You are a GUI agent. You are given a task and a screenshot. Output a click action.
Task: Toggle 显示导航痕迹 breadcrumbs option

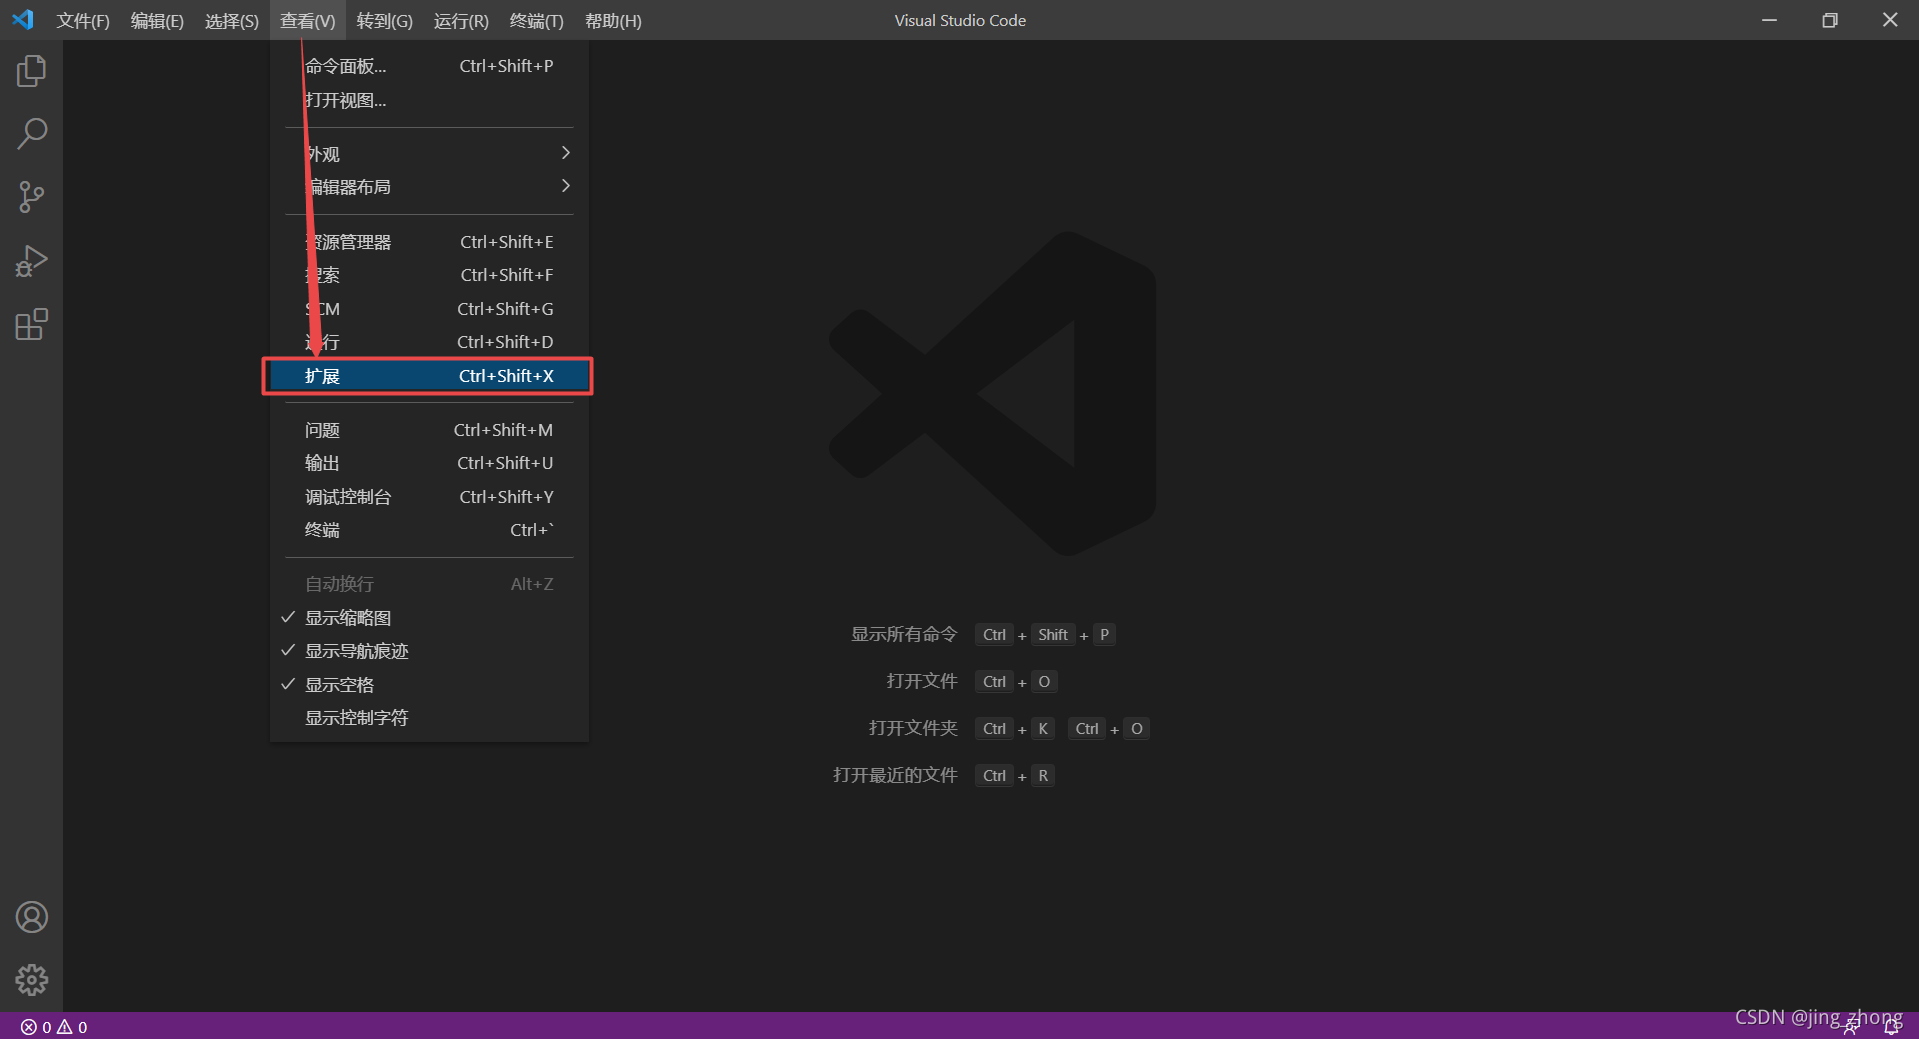tap(429, 651)
